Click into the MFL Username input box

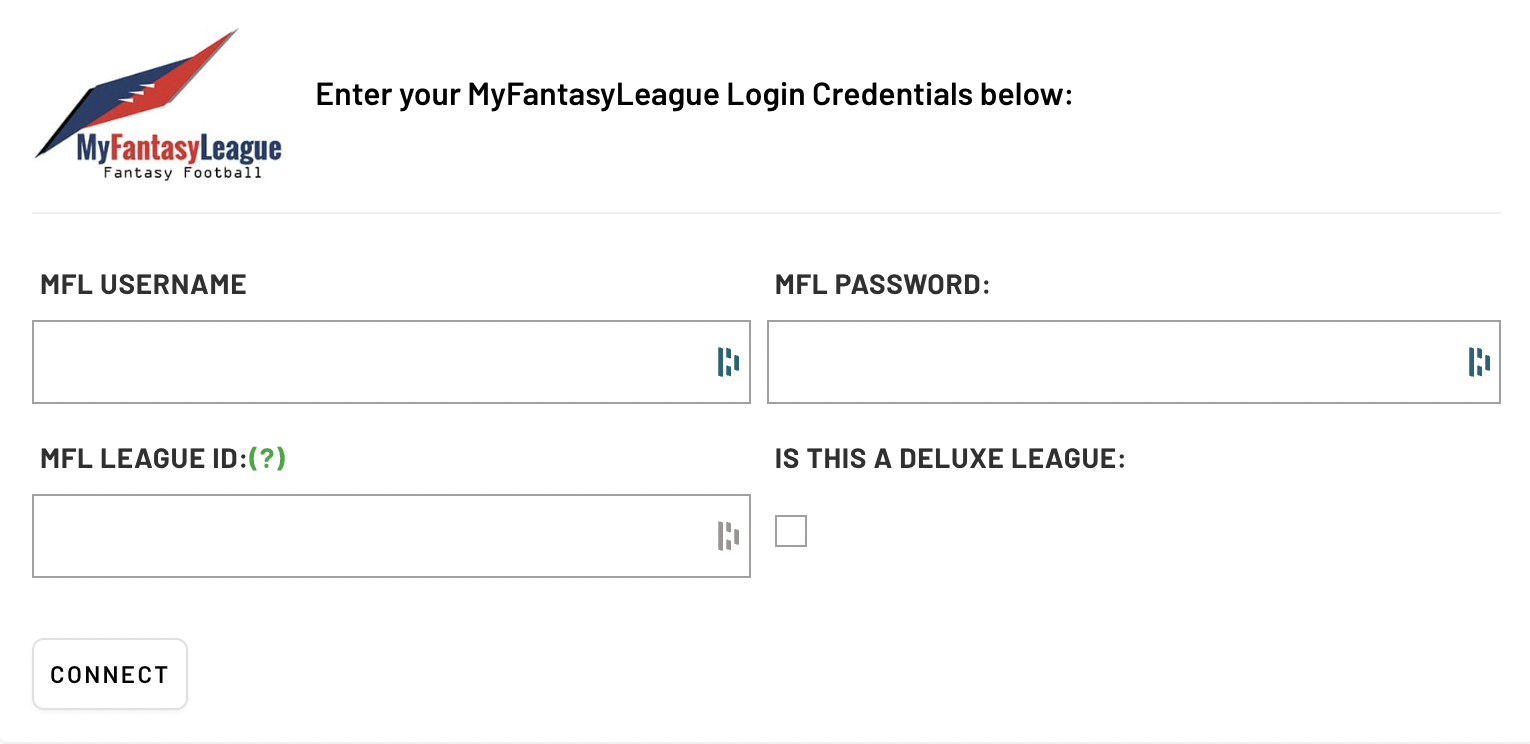pyautogui.click(x=350, y=362)
